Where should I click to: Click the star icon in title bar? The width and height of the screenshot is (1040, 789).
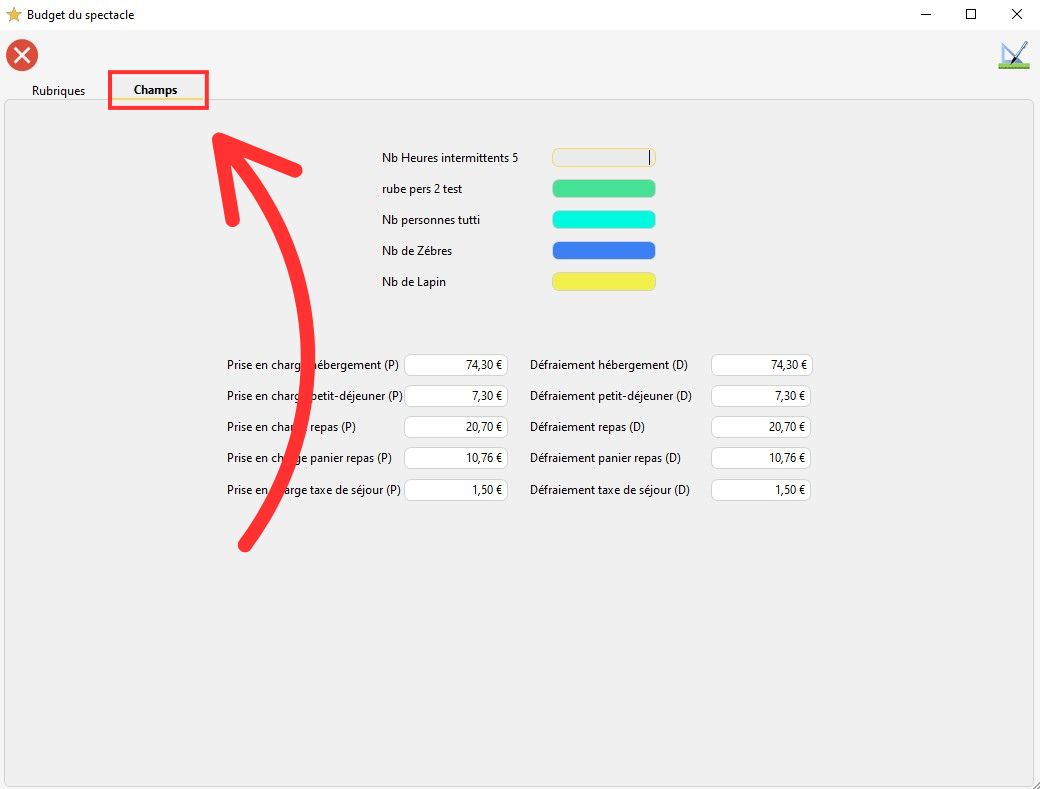[x=14, y=15]
